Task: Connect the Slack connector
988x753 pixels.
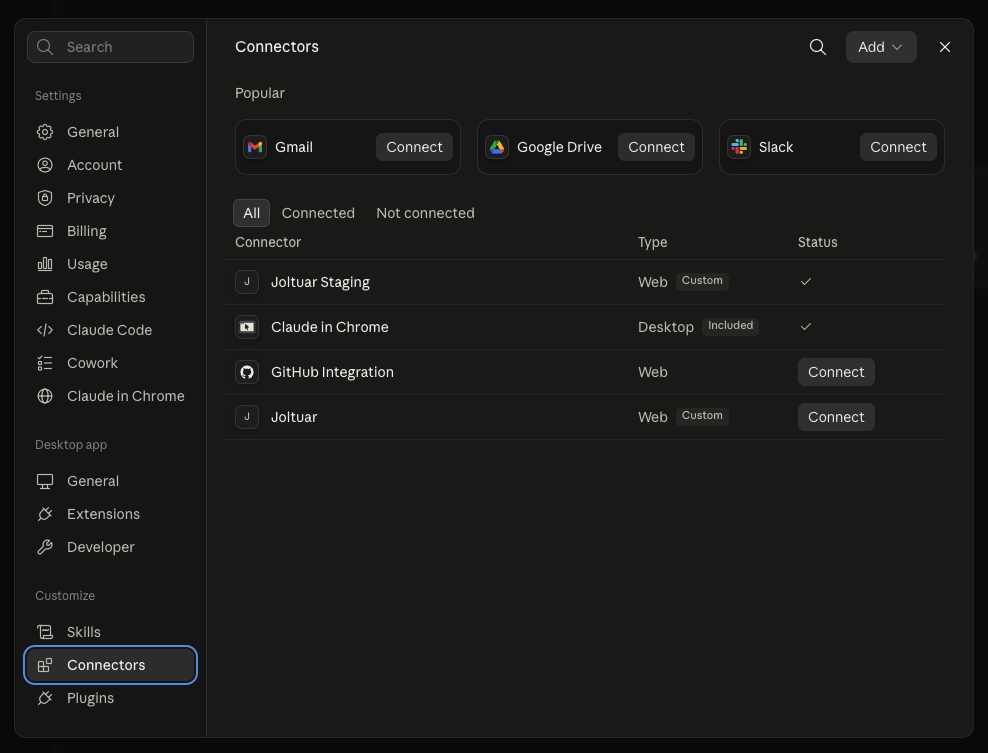Action: 898,147
